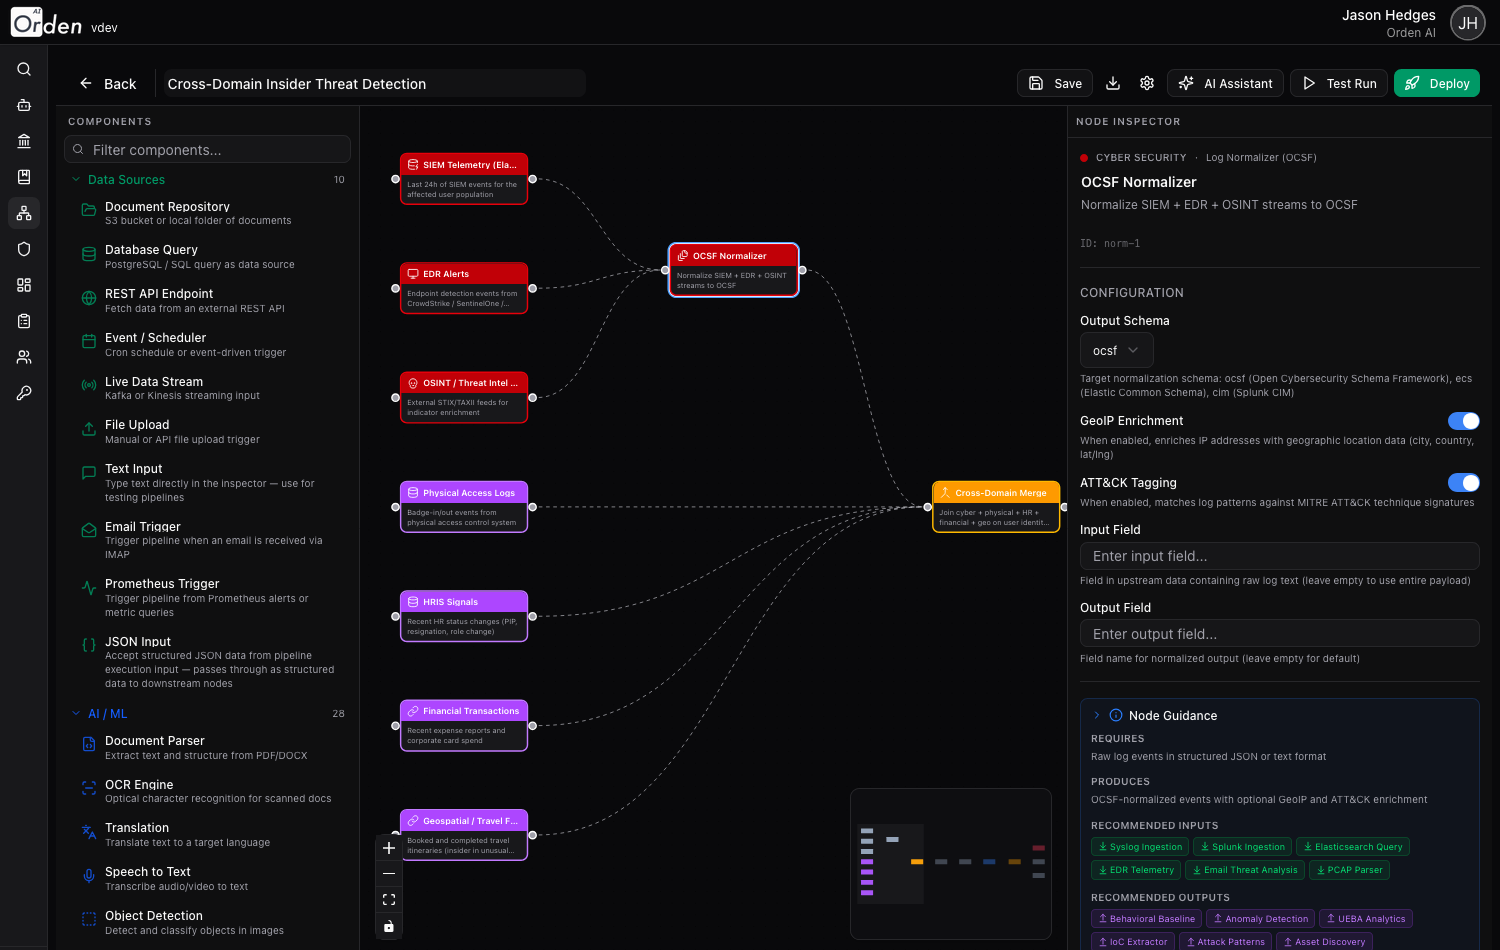Open the clipboard sidebar icon
The width and height of the screenshot is (1500, 950).
coord(24,321)
